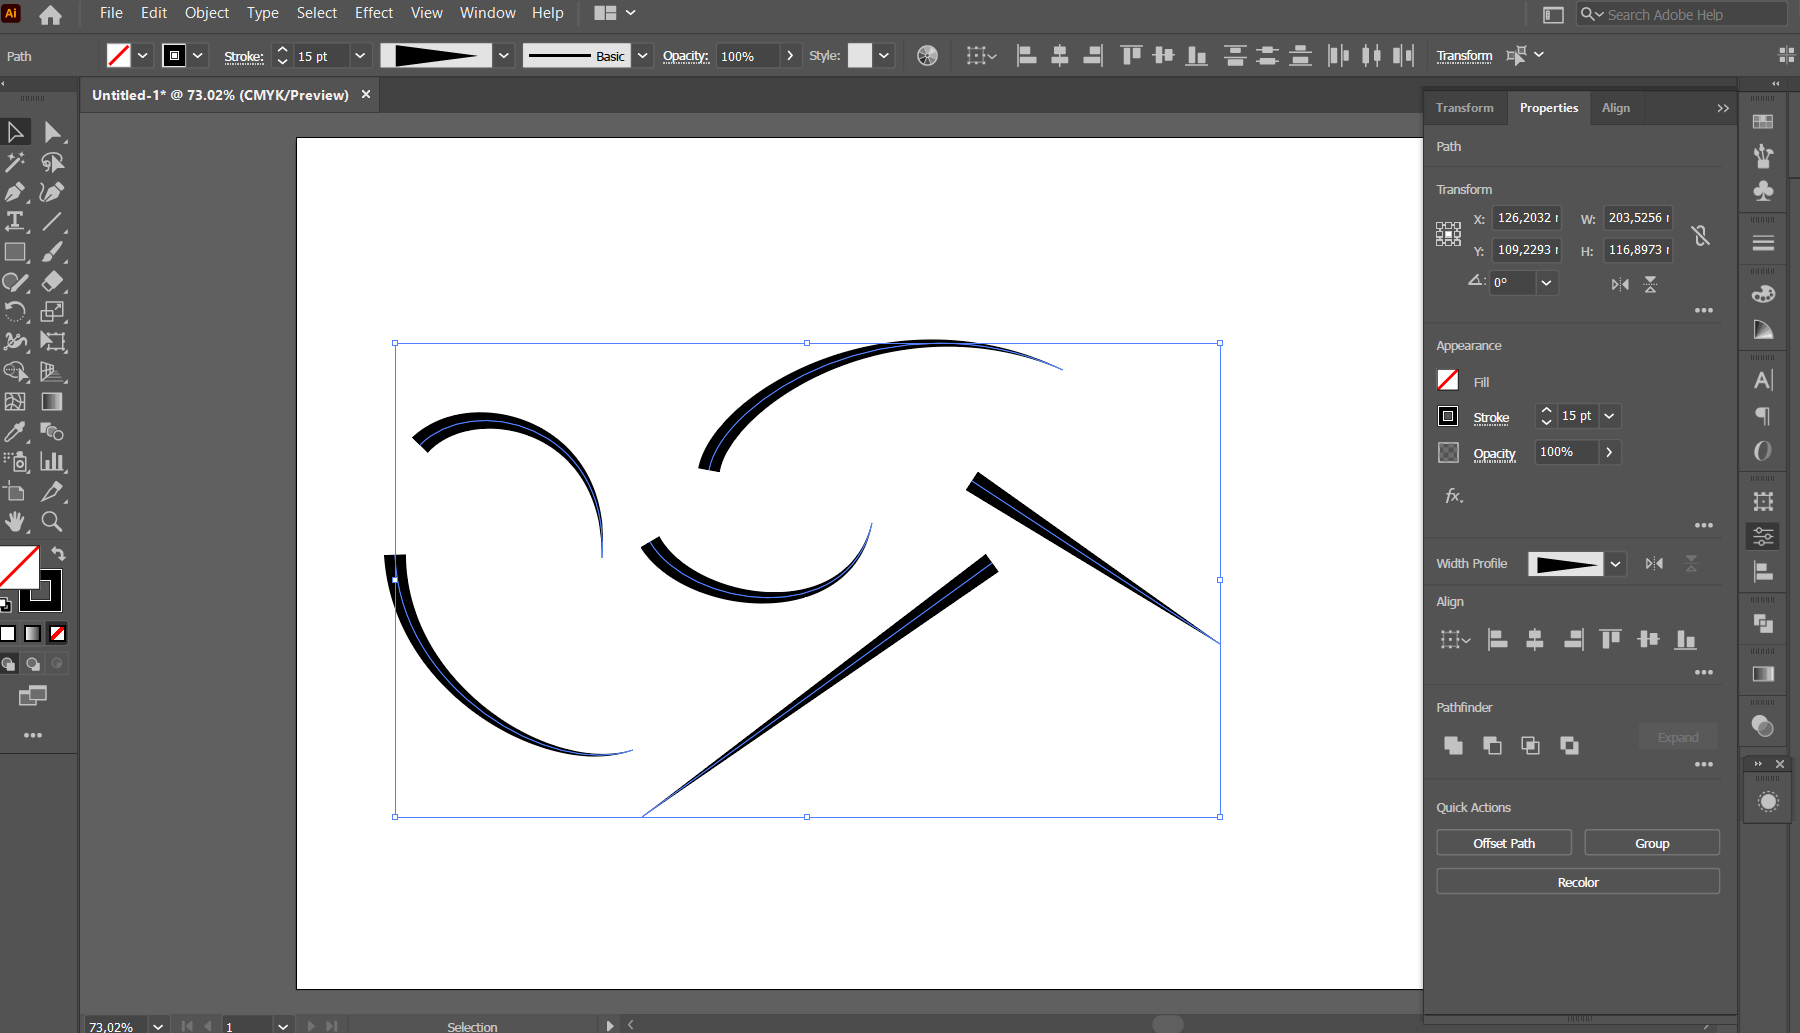
Task: Click the Fill color swatch in Appearance
Action: [x=1448, y=380]
